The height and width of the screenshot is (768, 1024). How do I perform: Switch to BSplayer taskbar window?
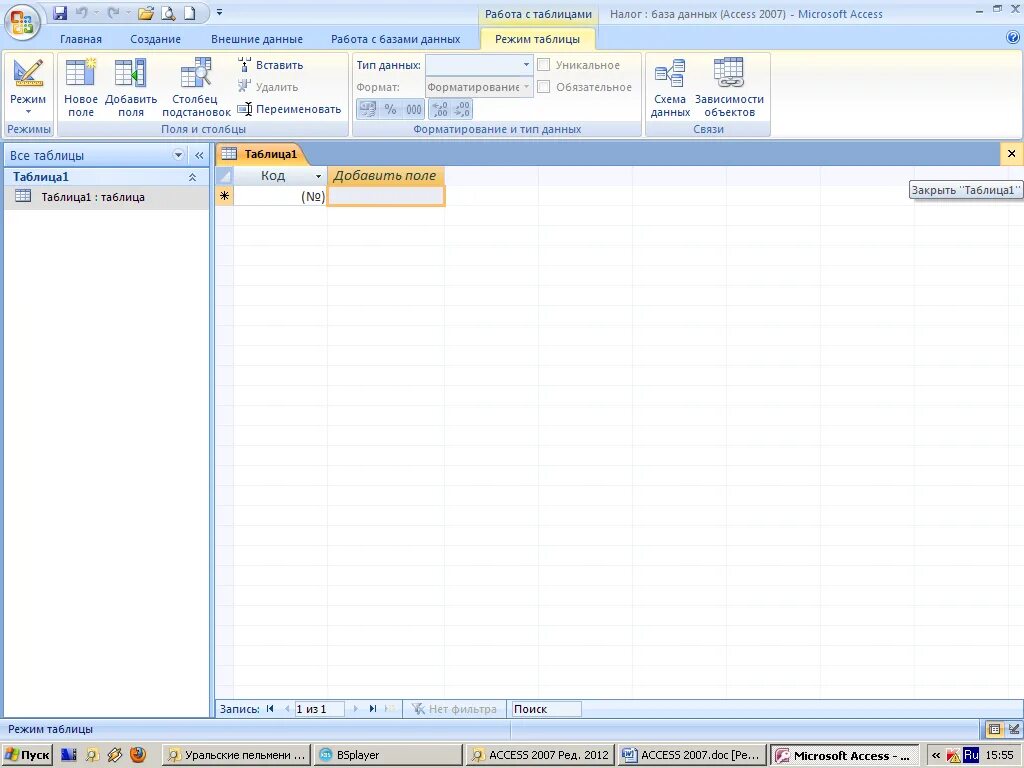pyautogui.click(x=389, y=755)
